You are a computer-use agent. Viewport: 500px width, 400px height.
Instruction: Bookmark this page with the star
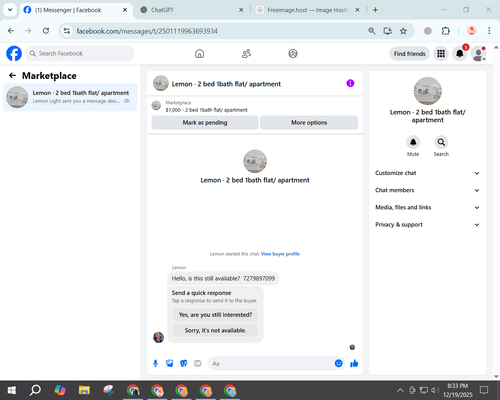[403, 31]
